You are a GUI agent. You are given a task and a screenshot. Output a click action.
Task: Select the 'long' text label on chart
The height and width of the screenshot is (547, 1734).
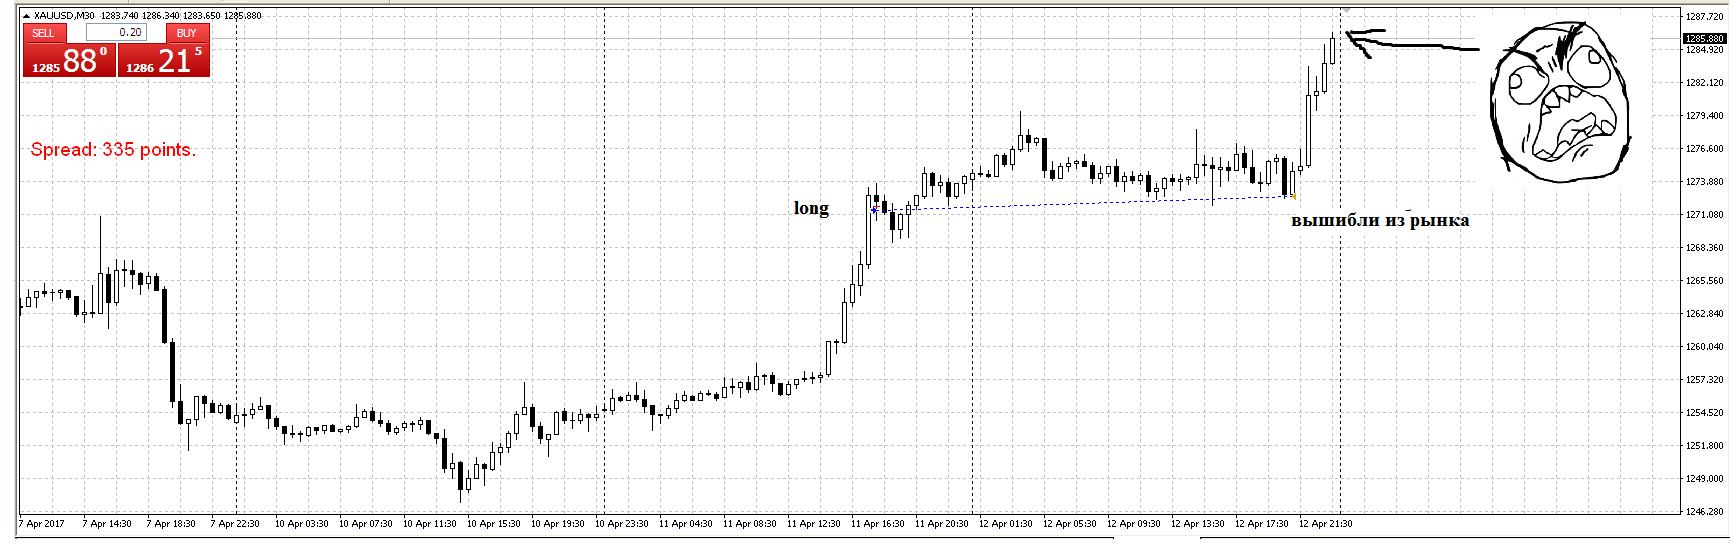[x=811, y=208]
